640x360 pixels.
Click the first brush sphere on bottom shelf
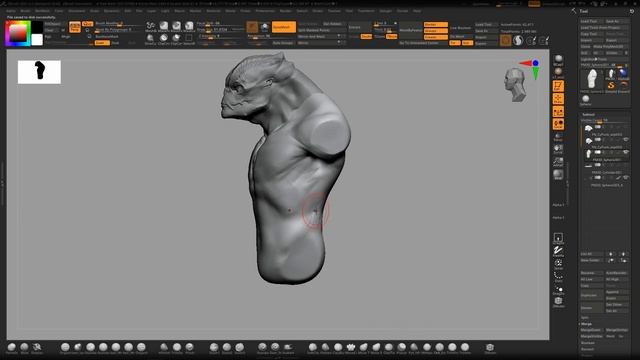point(11,347)
